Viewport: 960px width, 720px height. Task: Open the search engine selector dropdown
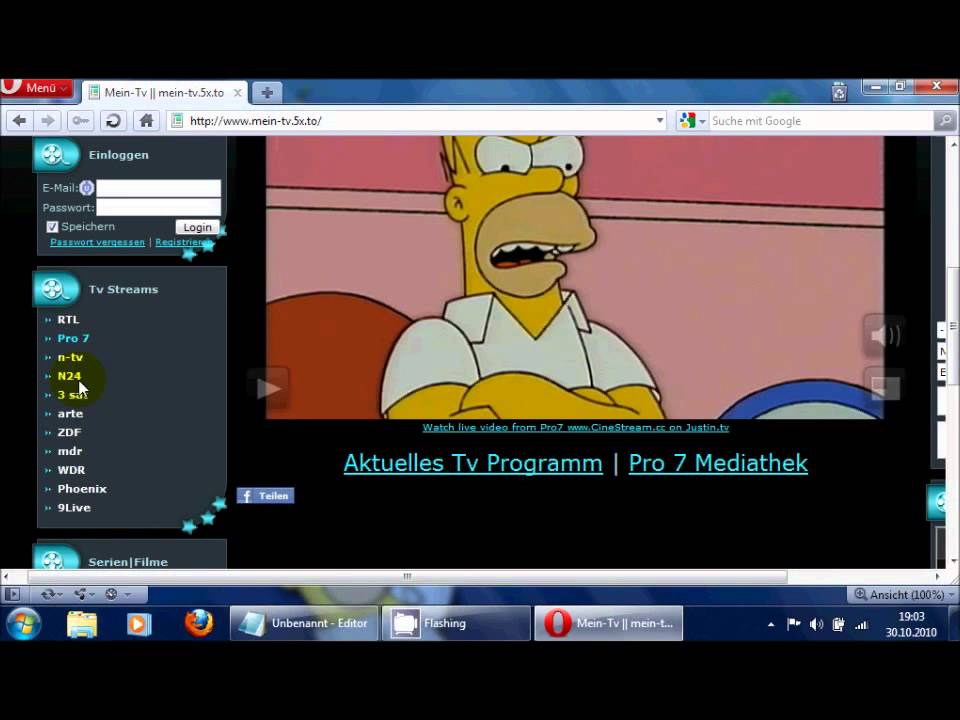click(693, 121)
